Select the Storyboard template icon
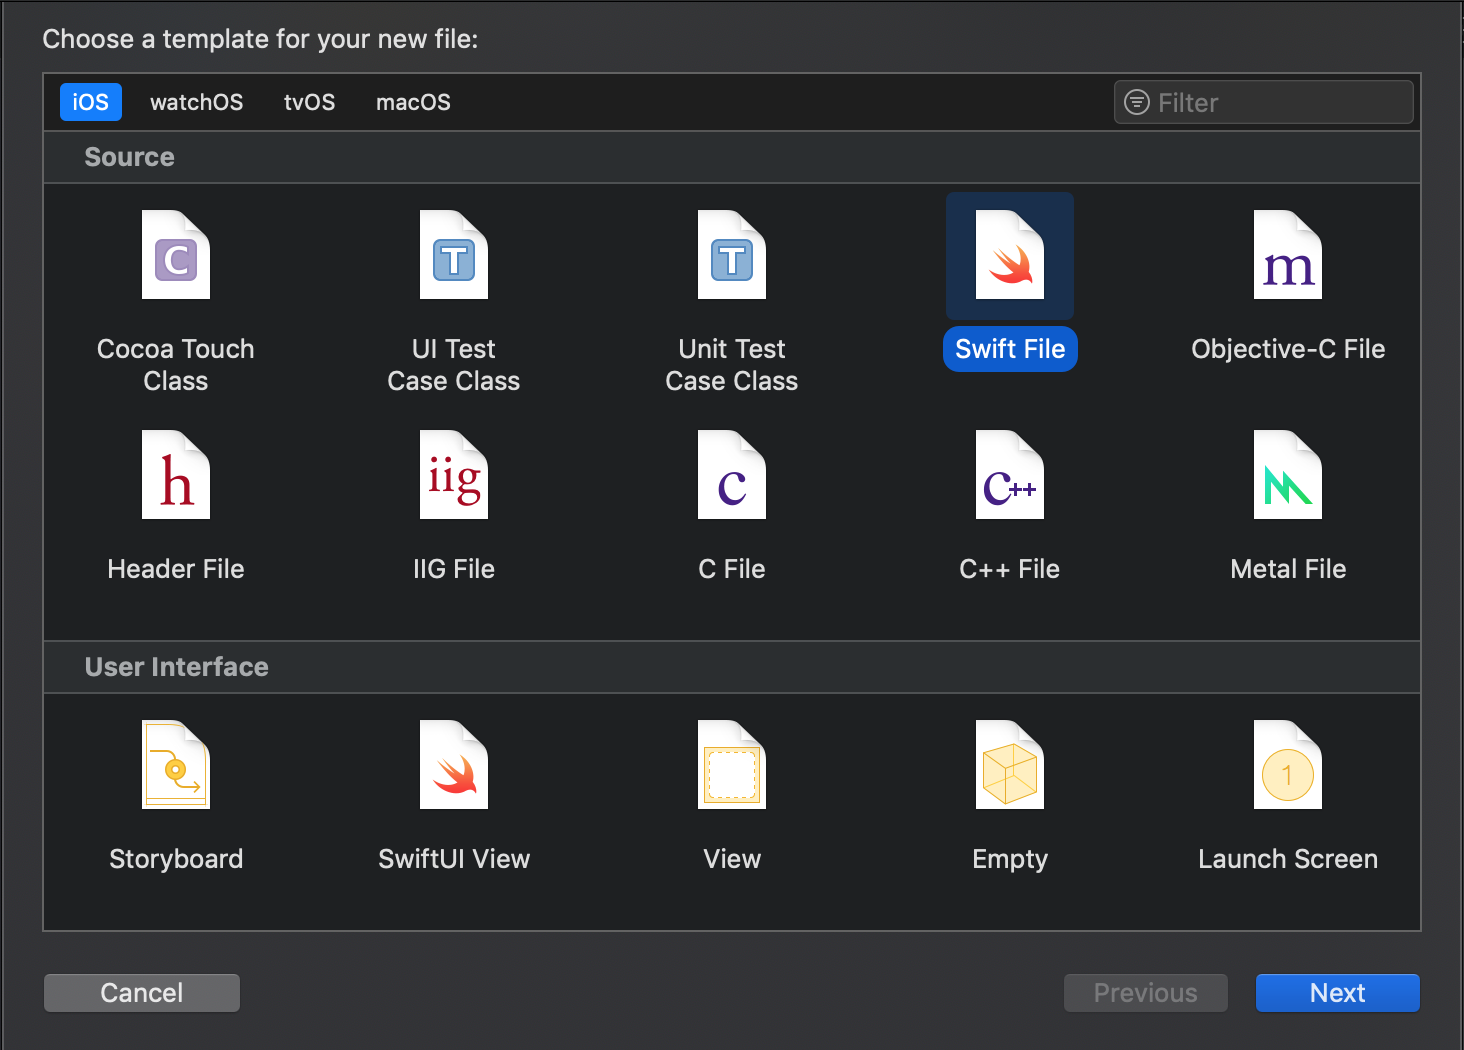This screenshot has width=1464, height=1050. [176, 765]
